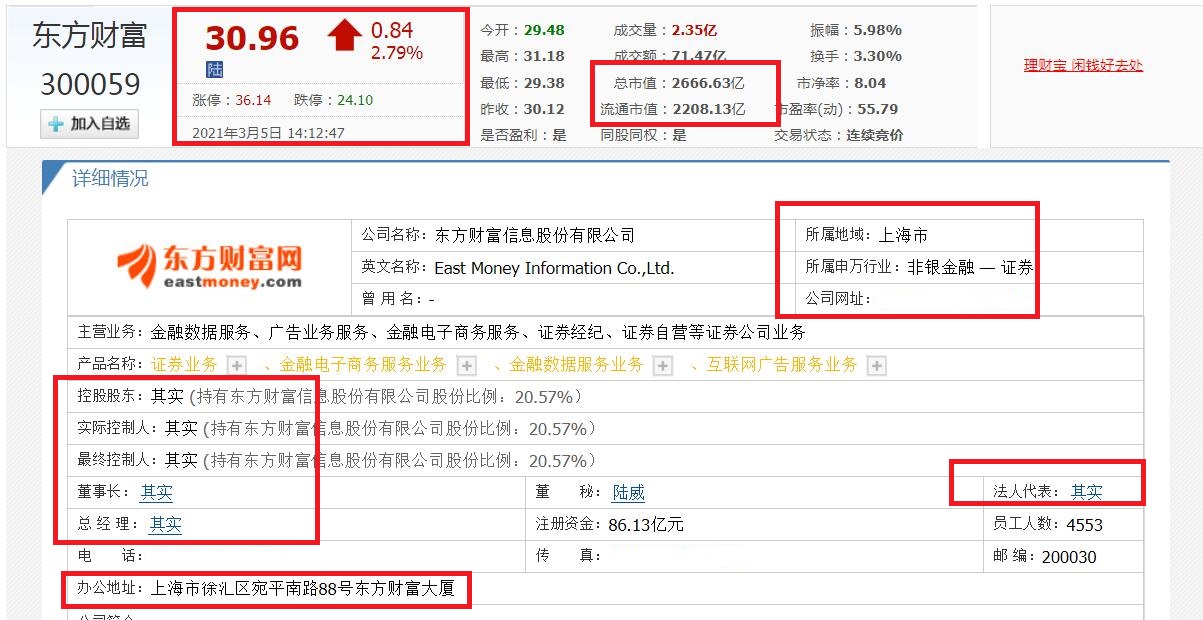Click the 2.79% percentage change
Screen dimensions: 1203x620
click(397, 53)
